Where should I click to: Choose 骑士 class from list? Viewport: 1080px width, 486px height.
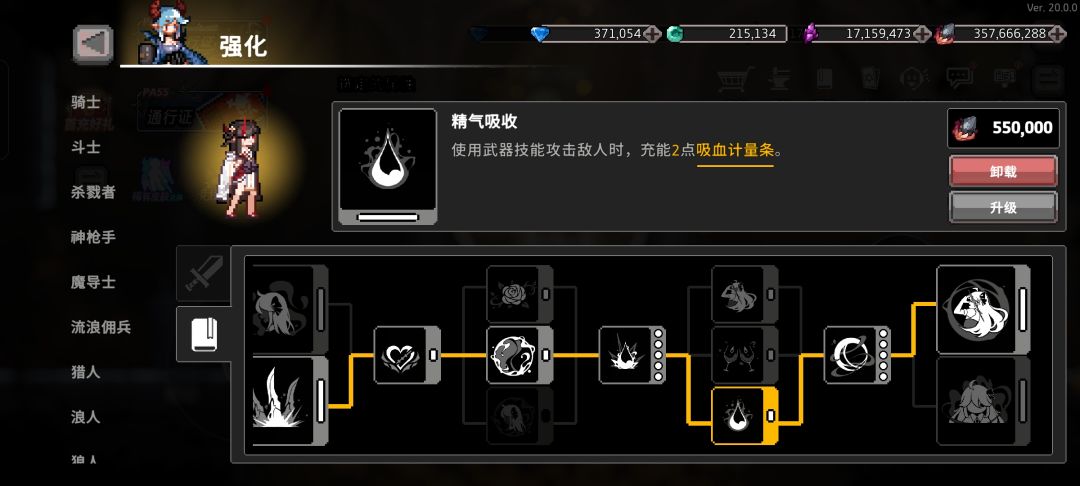[86, 103]
